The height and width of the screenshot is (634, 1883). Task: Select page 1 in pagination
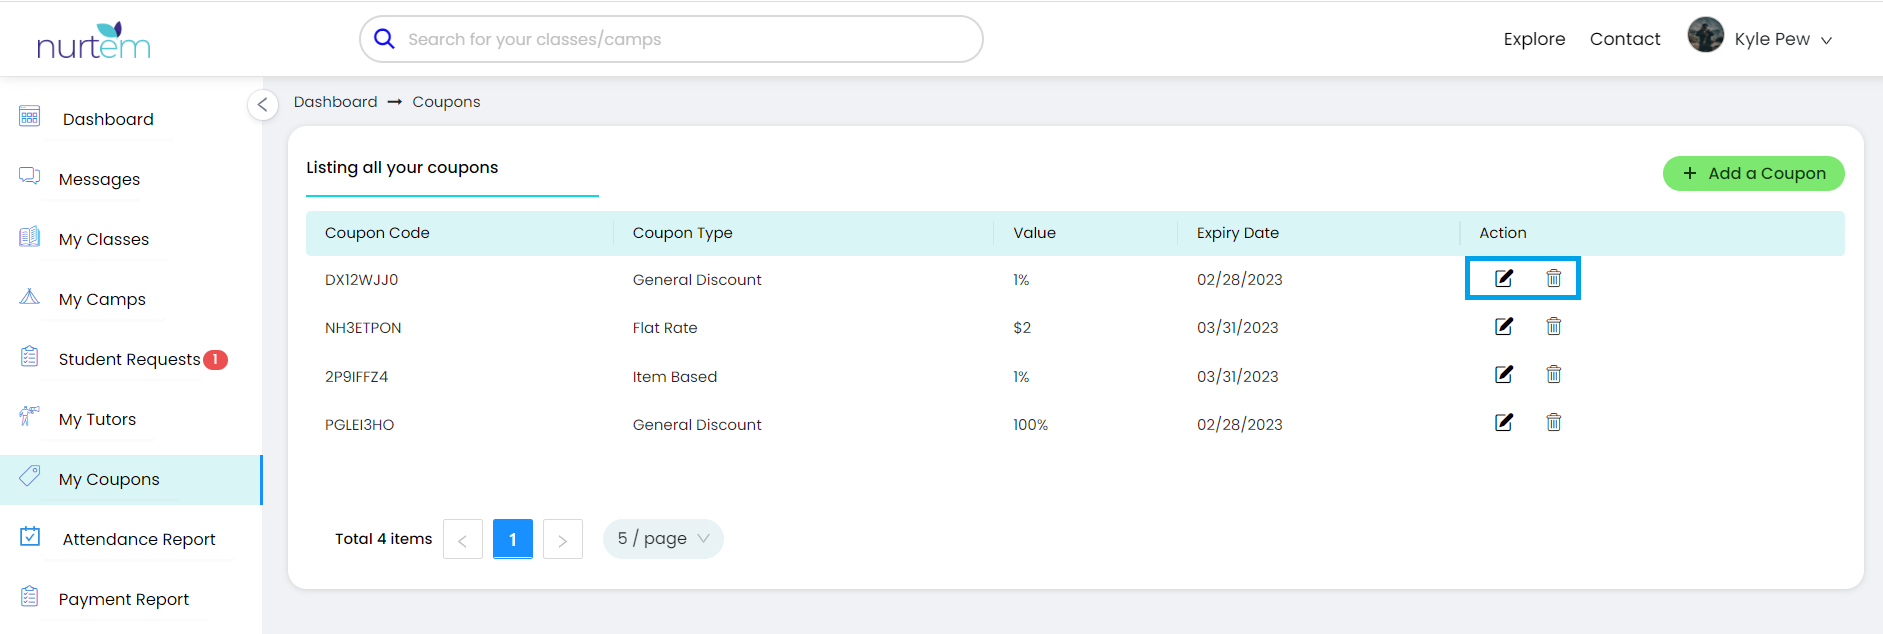coord(512,539)
